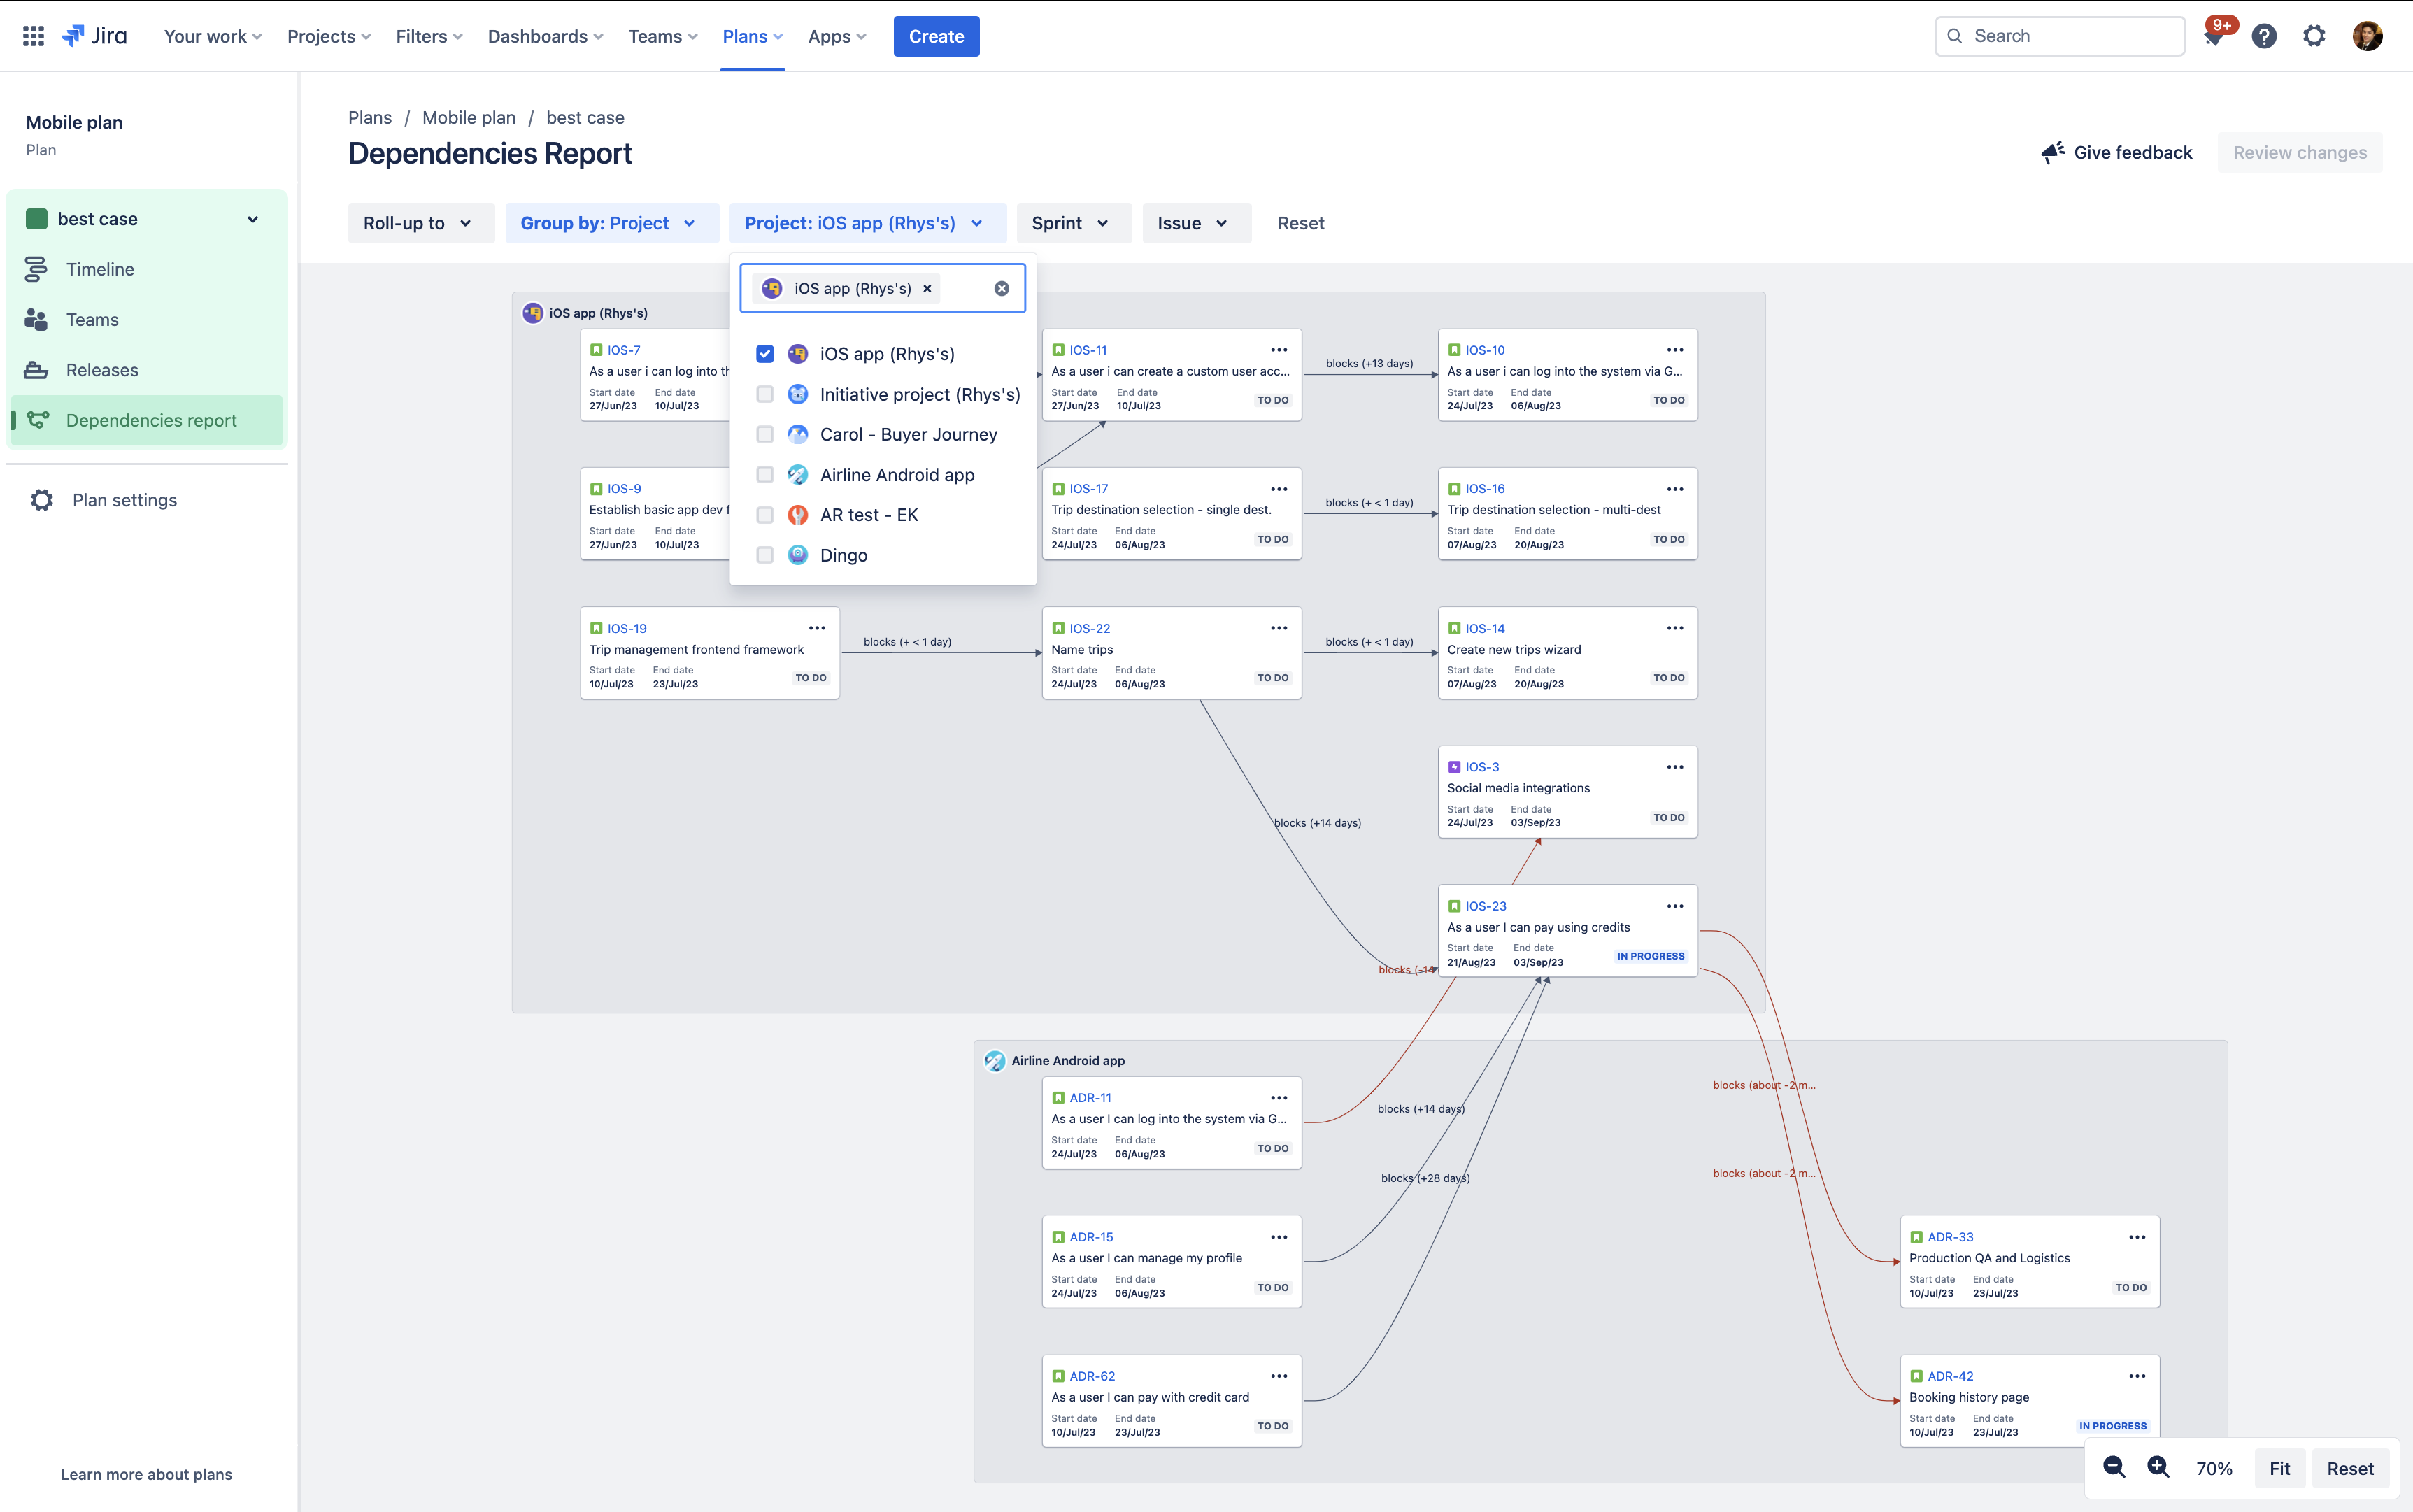Click the 70% zoom level control
This screenshot has width=2413, height=1512.
(x=2215, y=1467)
